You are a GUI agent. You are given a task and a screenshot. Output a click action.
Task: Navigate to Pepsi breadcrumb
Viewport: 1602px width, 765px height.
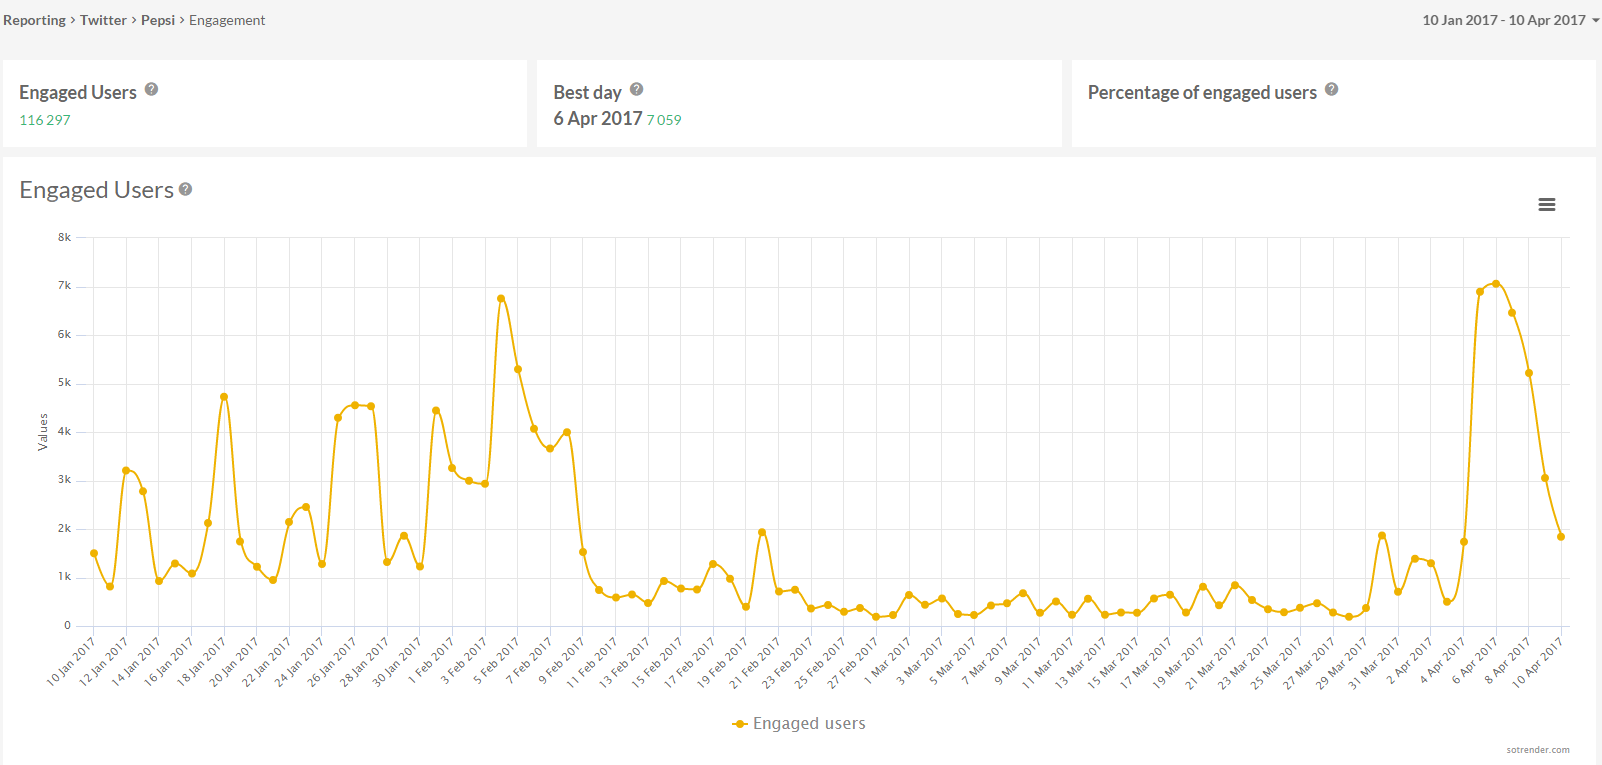click(158, 20)
